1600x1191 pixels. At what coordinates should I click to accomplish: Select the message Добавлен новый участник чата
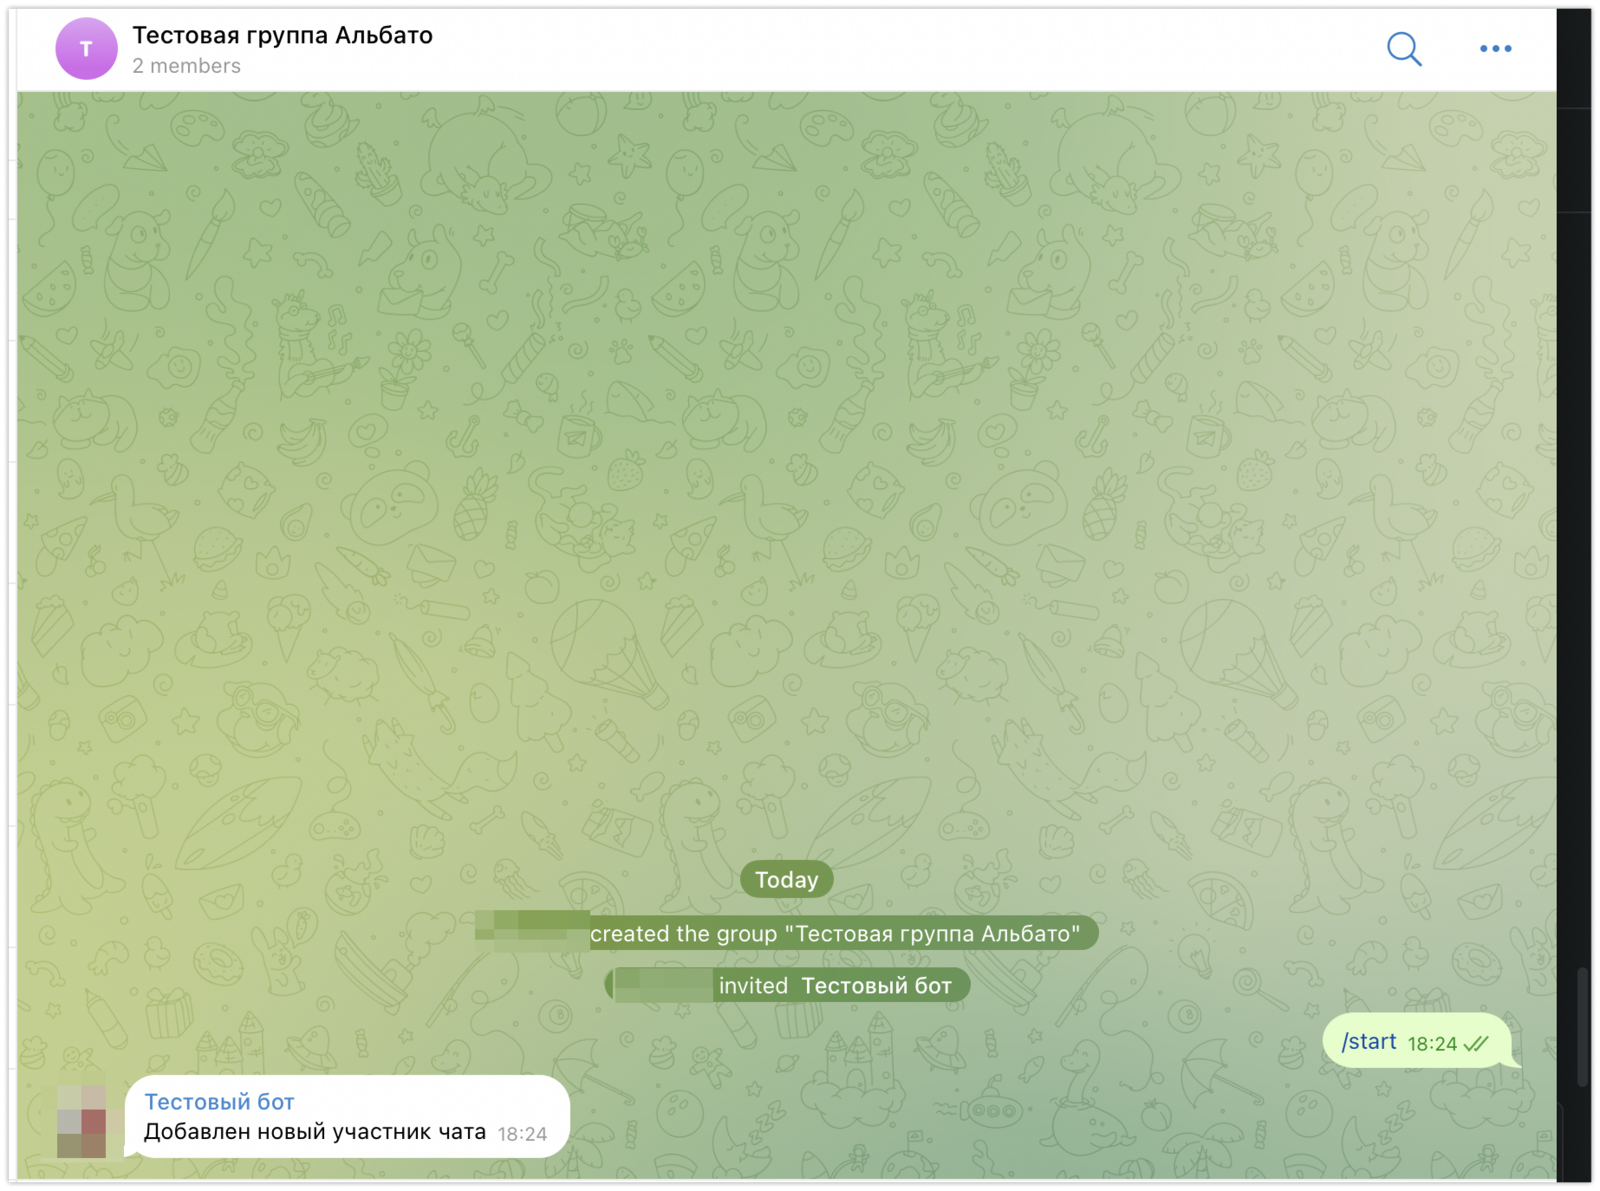314,1132
